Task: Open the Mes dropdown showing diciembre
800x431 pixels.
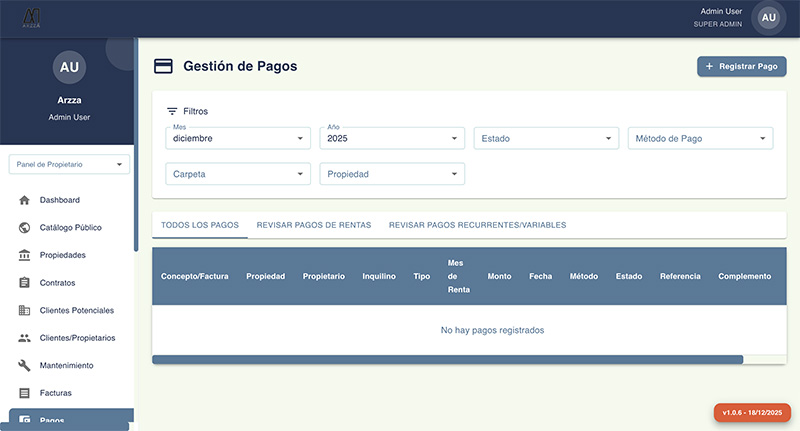Action: [238, 139]
